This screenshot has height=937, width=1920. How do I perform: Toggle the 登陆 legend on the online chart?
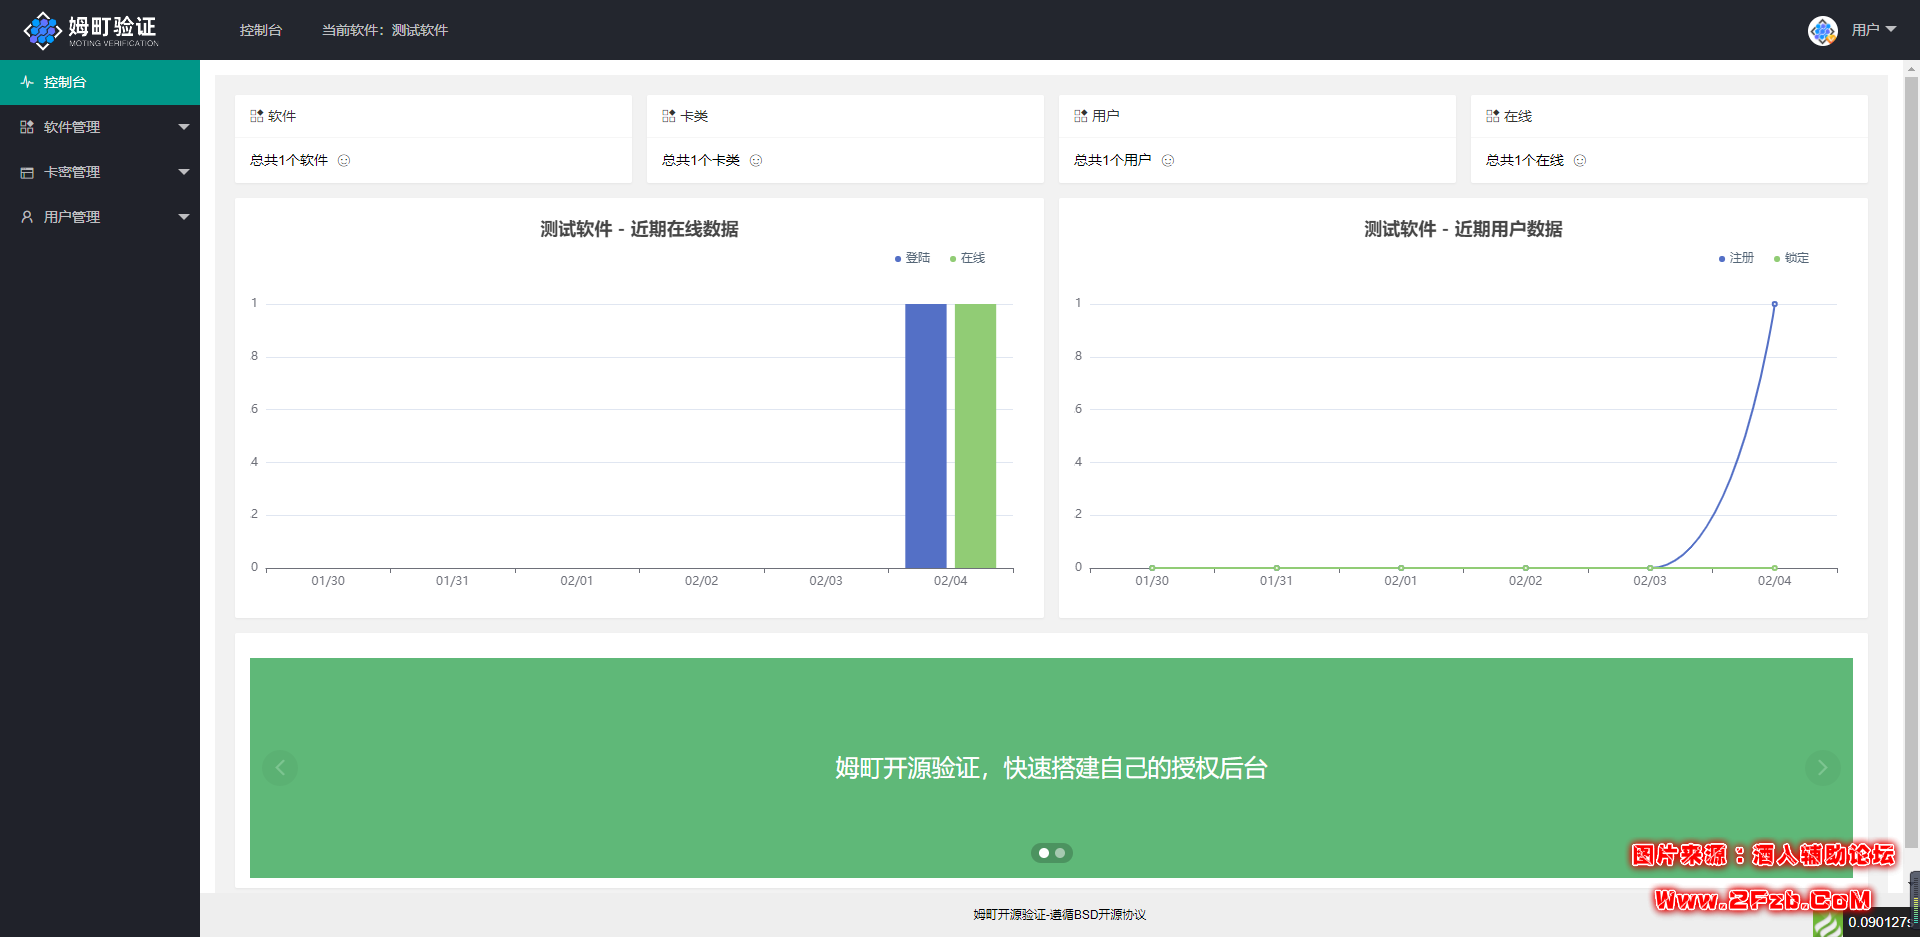point(911,258)
